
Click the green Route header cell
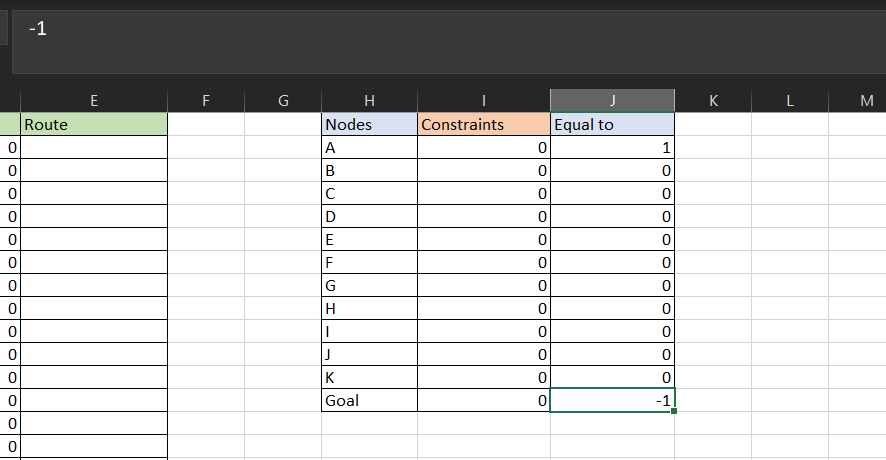(x=93, y=125)
